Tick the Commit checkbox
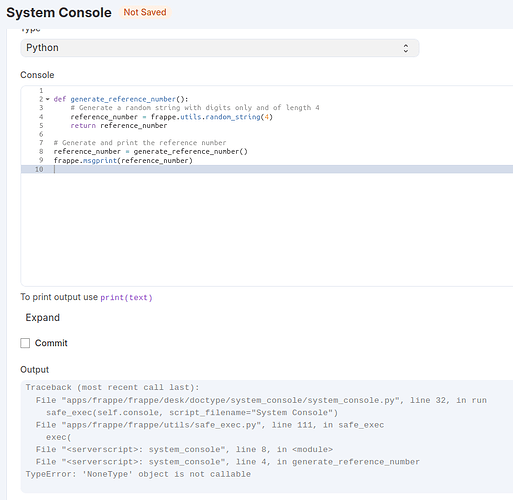Image resolution: width=513 pixels, height=500 pixels. (25, 343)
